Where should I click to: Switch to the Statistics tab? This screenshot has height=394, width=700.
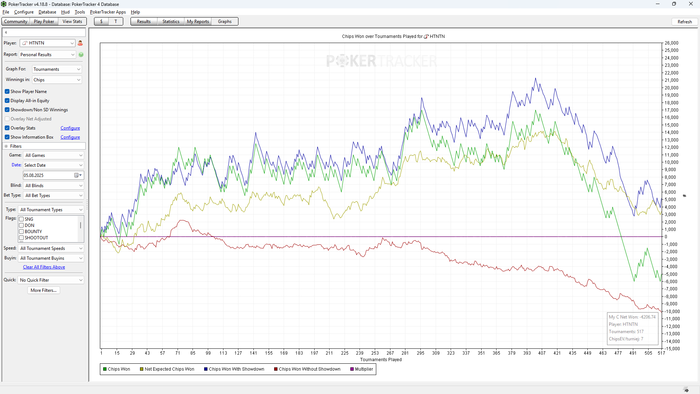tap(171, 21)
